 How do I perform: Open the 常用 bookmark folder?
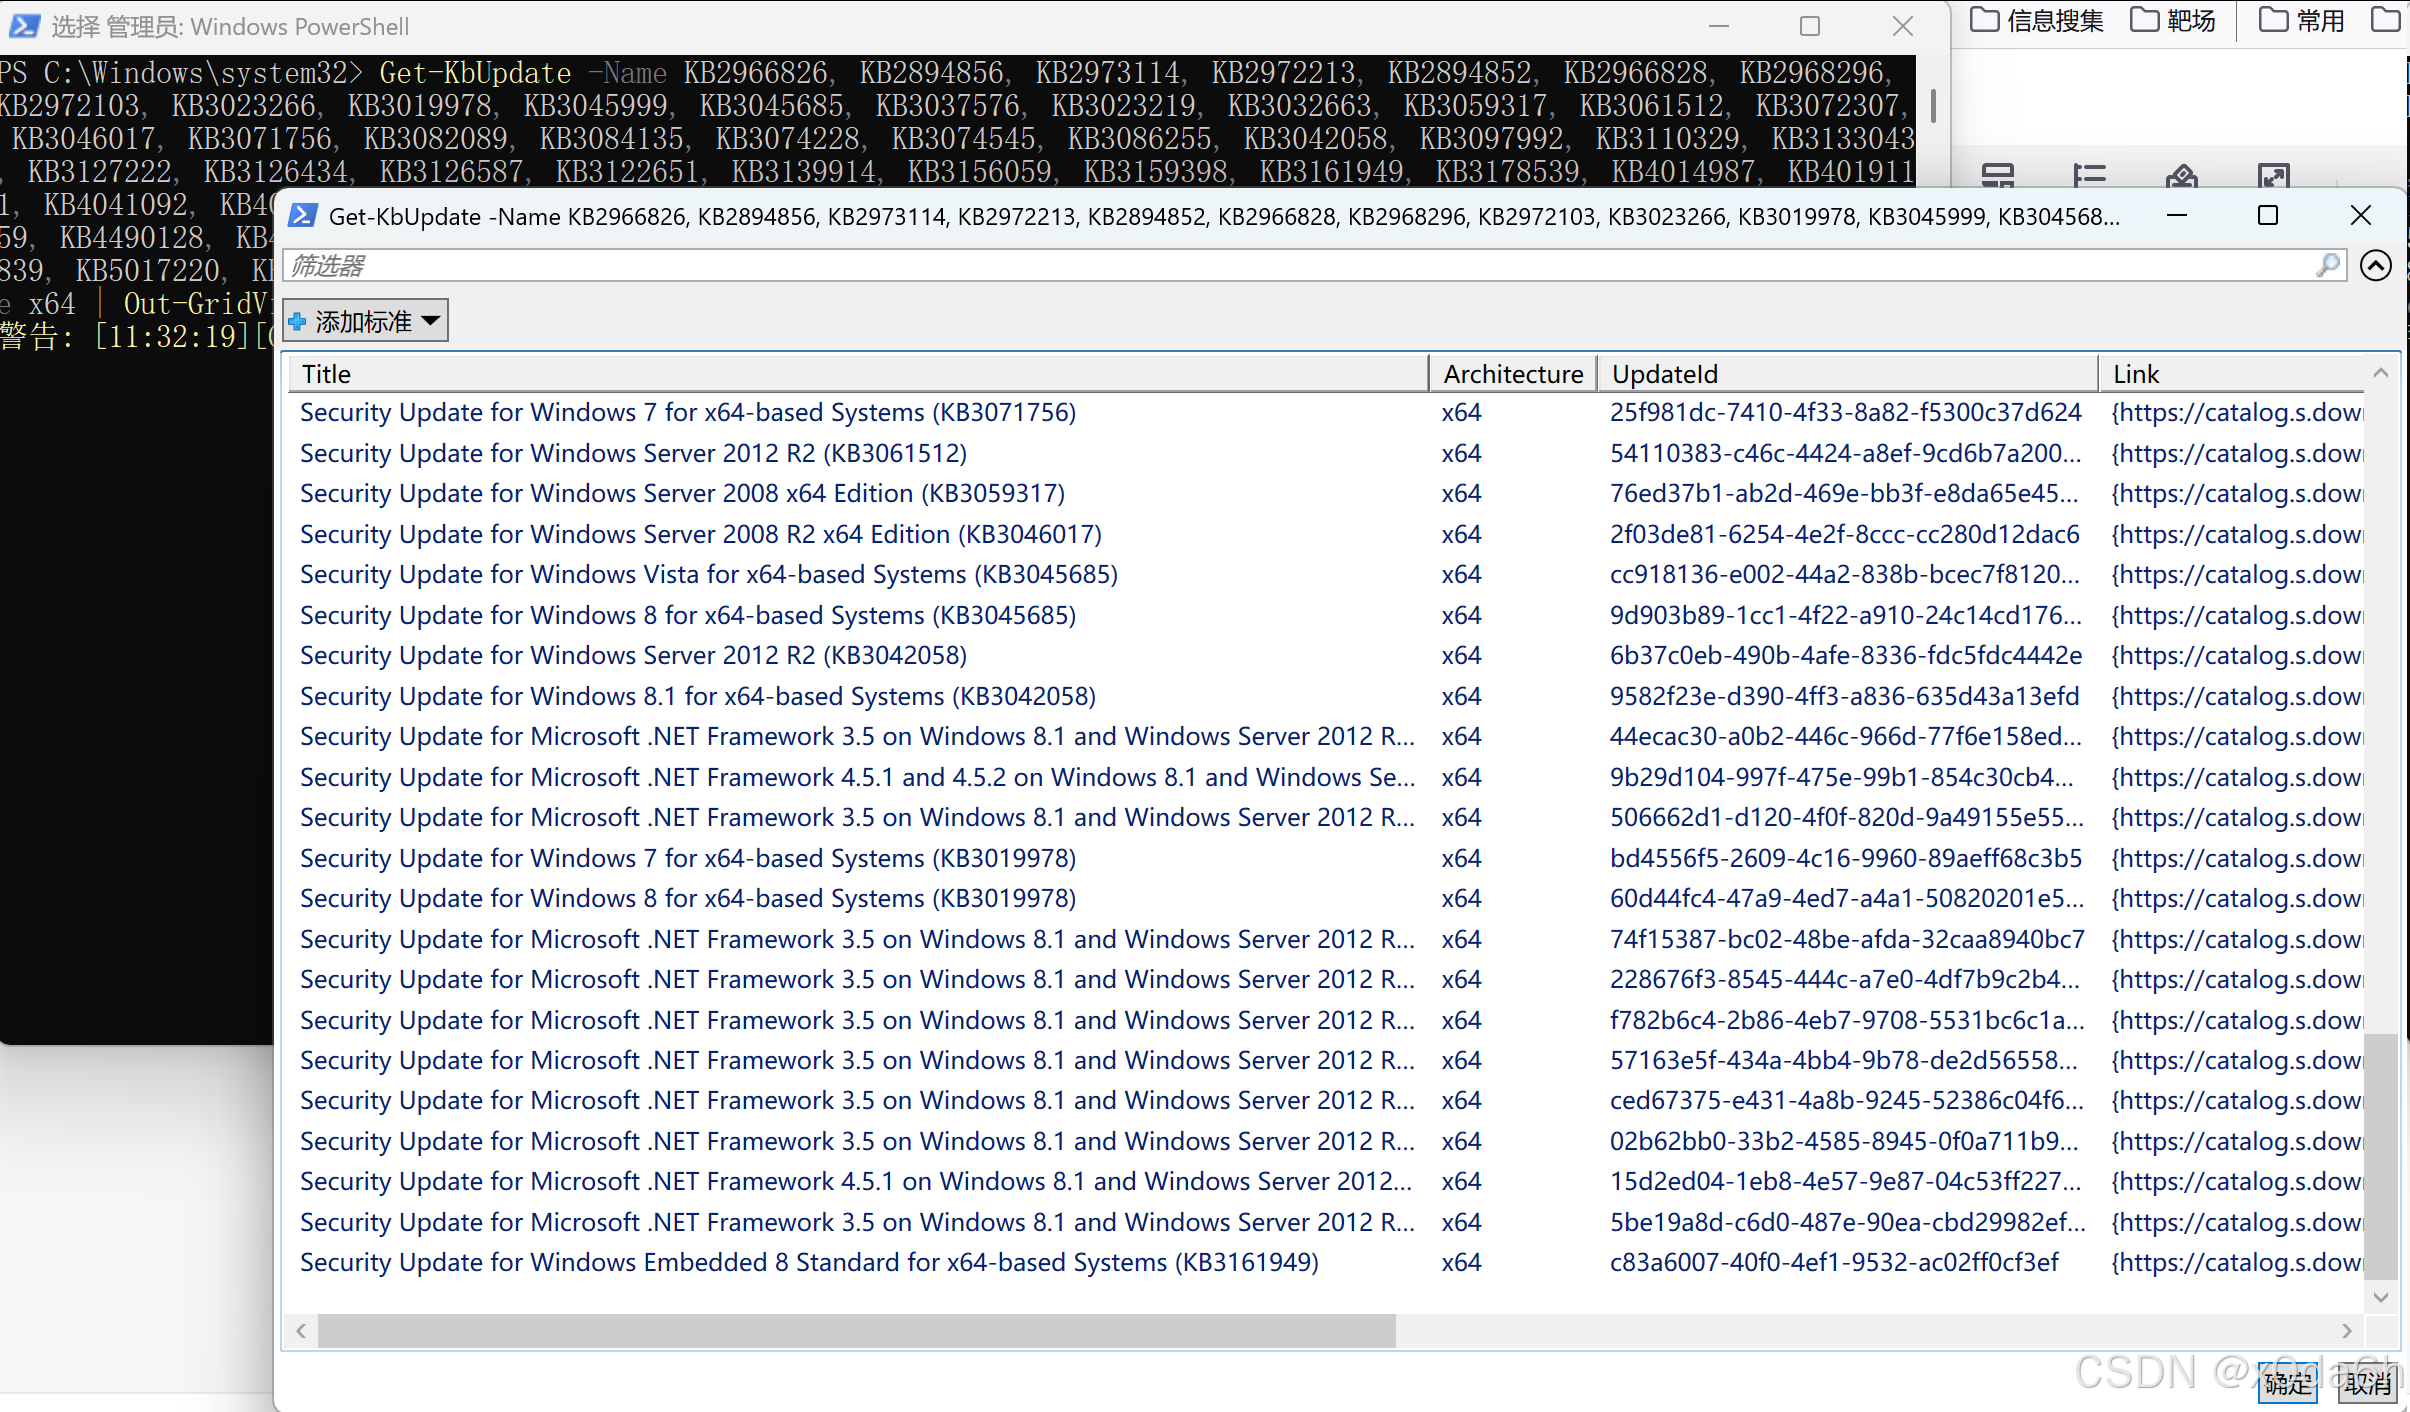click(2302, 21)
